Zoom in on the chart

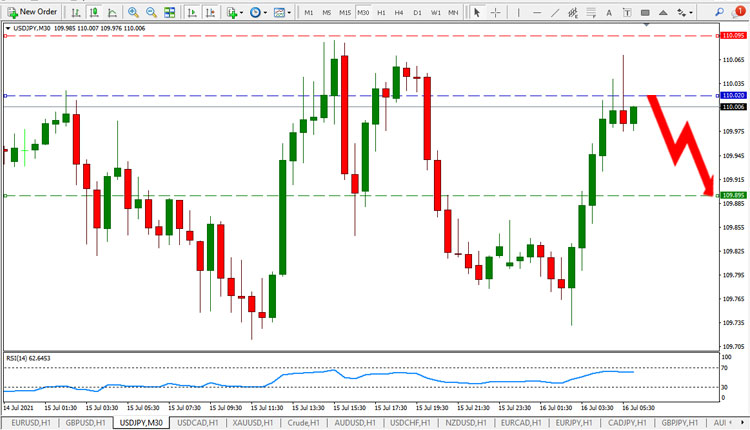tap(133, 12)
